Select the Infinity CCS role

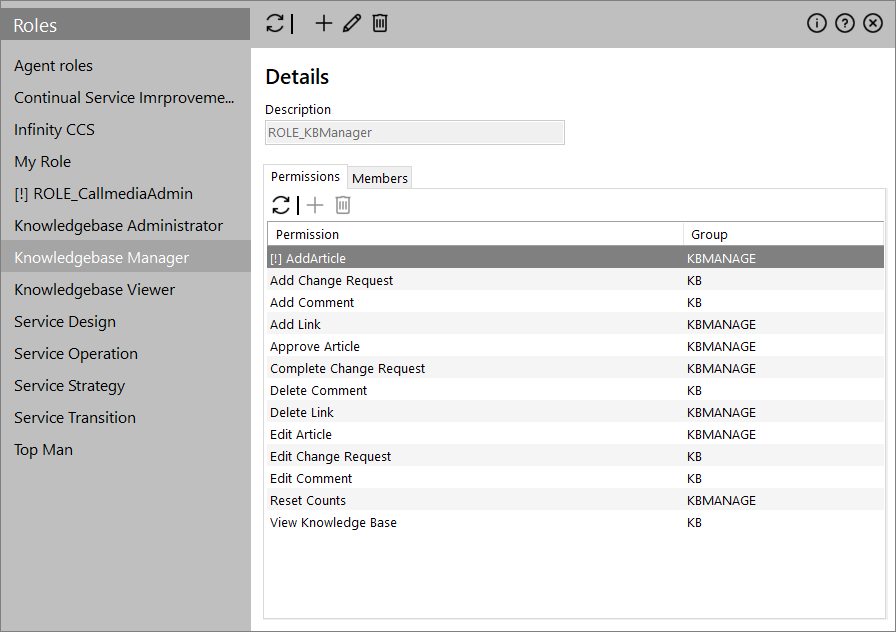(x=126, y=130)
